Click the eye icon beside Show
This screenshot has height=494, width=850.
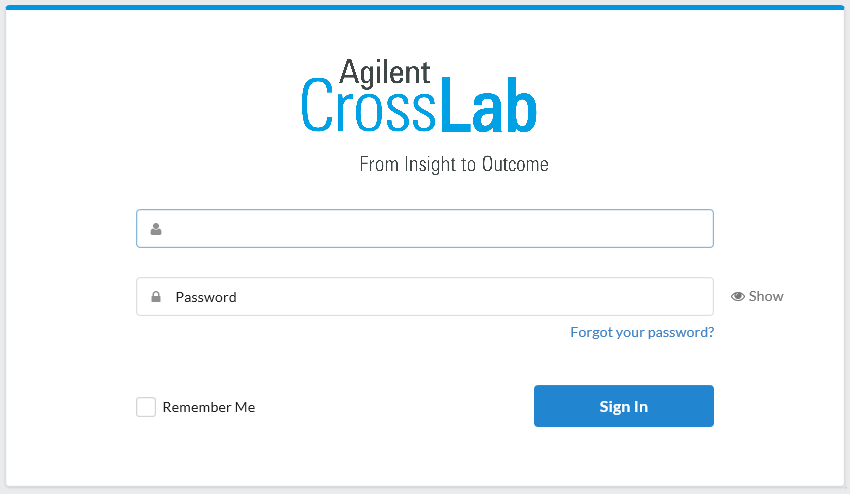coord(738,297)
